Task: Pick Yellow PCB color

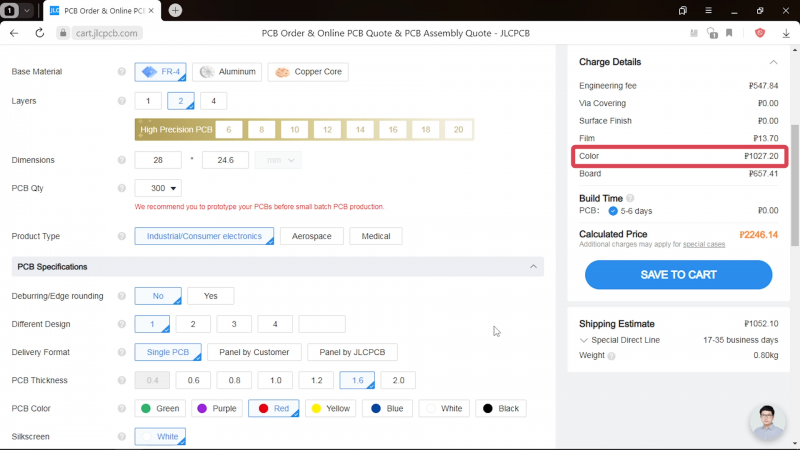Action: (331, 408)
